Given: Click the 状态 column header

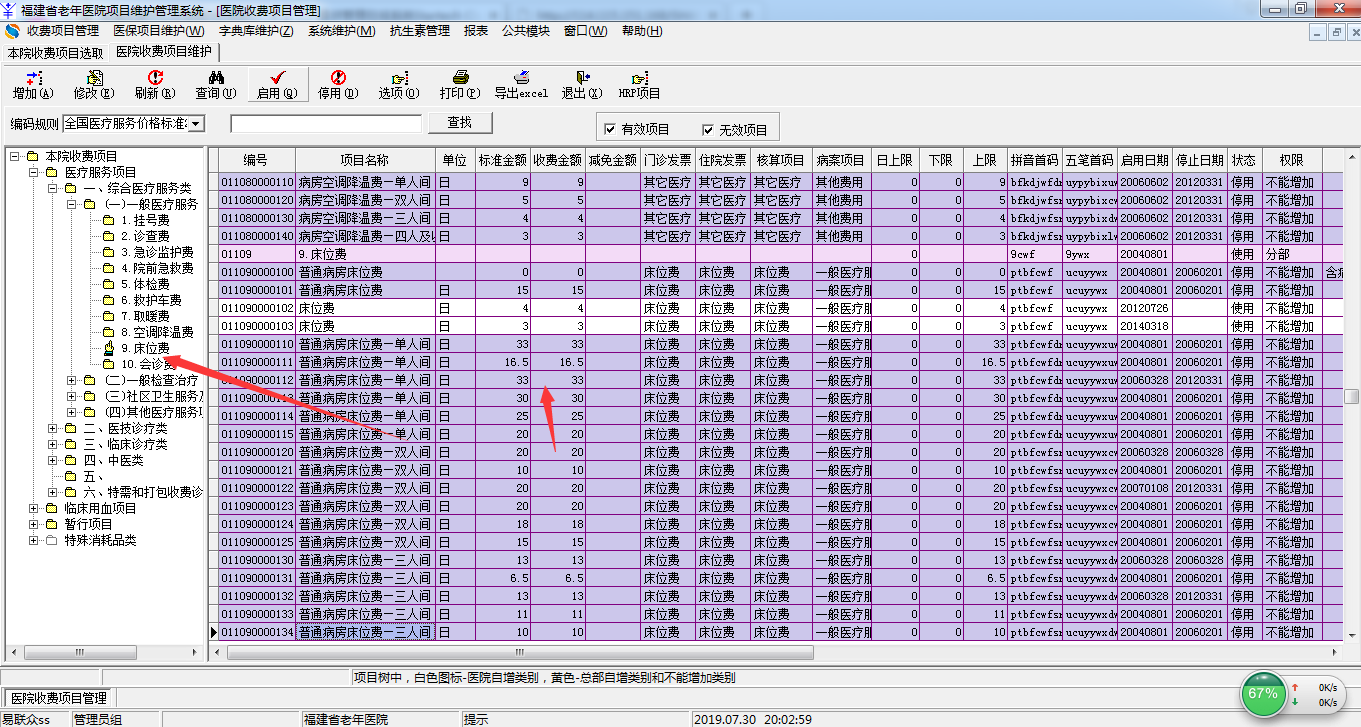Looking at the screenshot, I should [1243, 160].
